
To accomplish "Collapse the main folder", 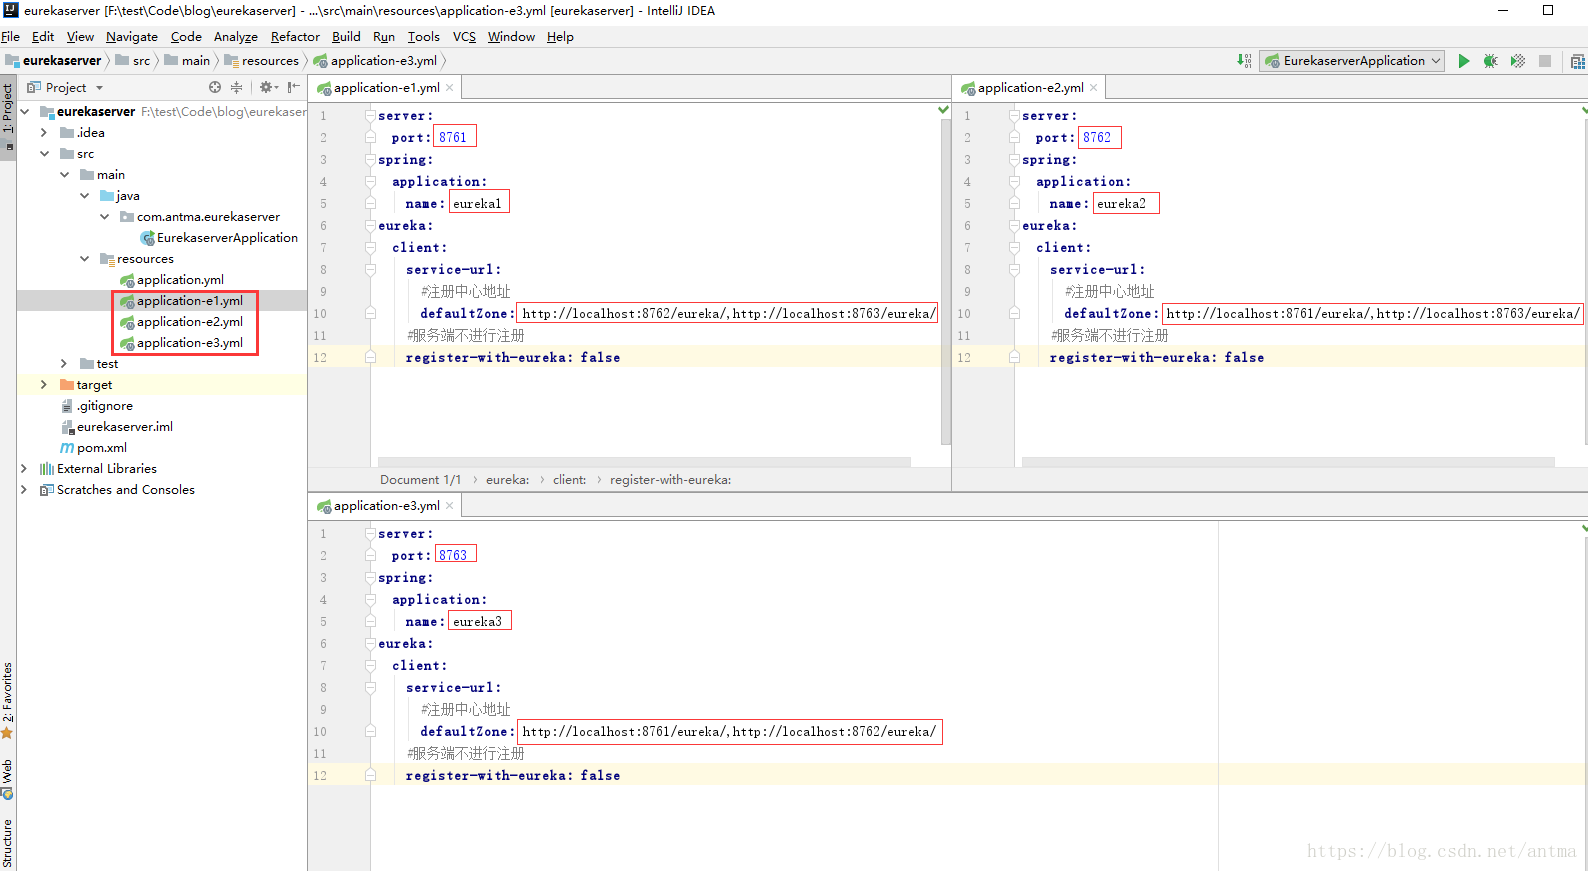I will (x=64, y=175).
